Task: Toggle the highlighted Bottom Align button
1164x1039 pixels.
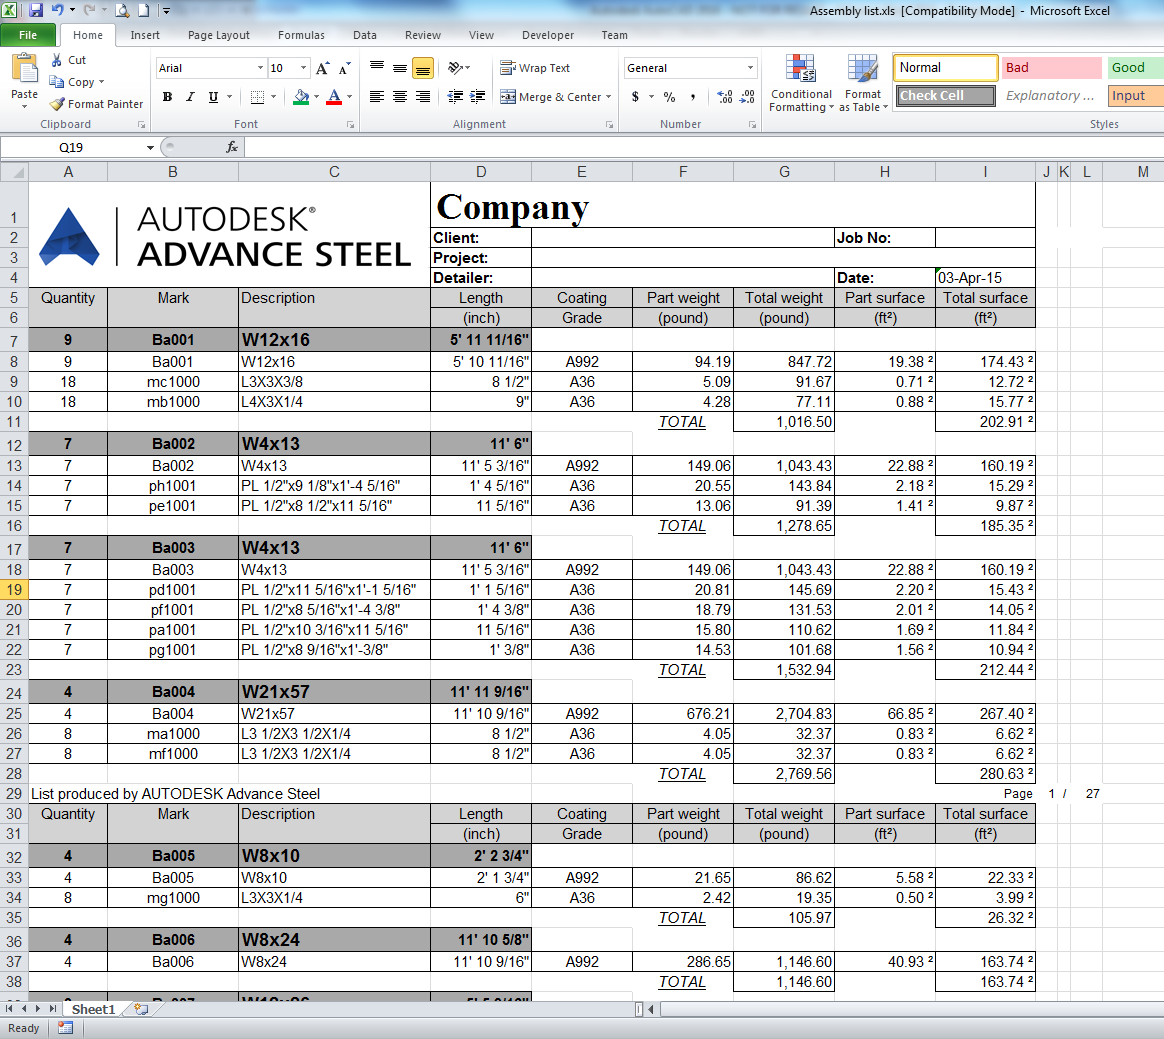Action: coord(423,68)
